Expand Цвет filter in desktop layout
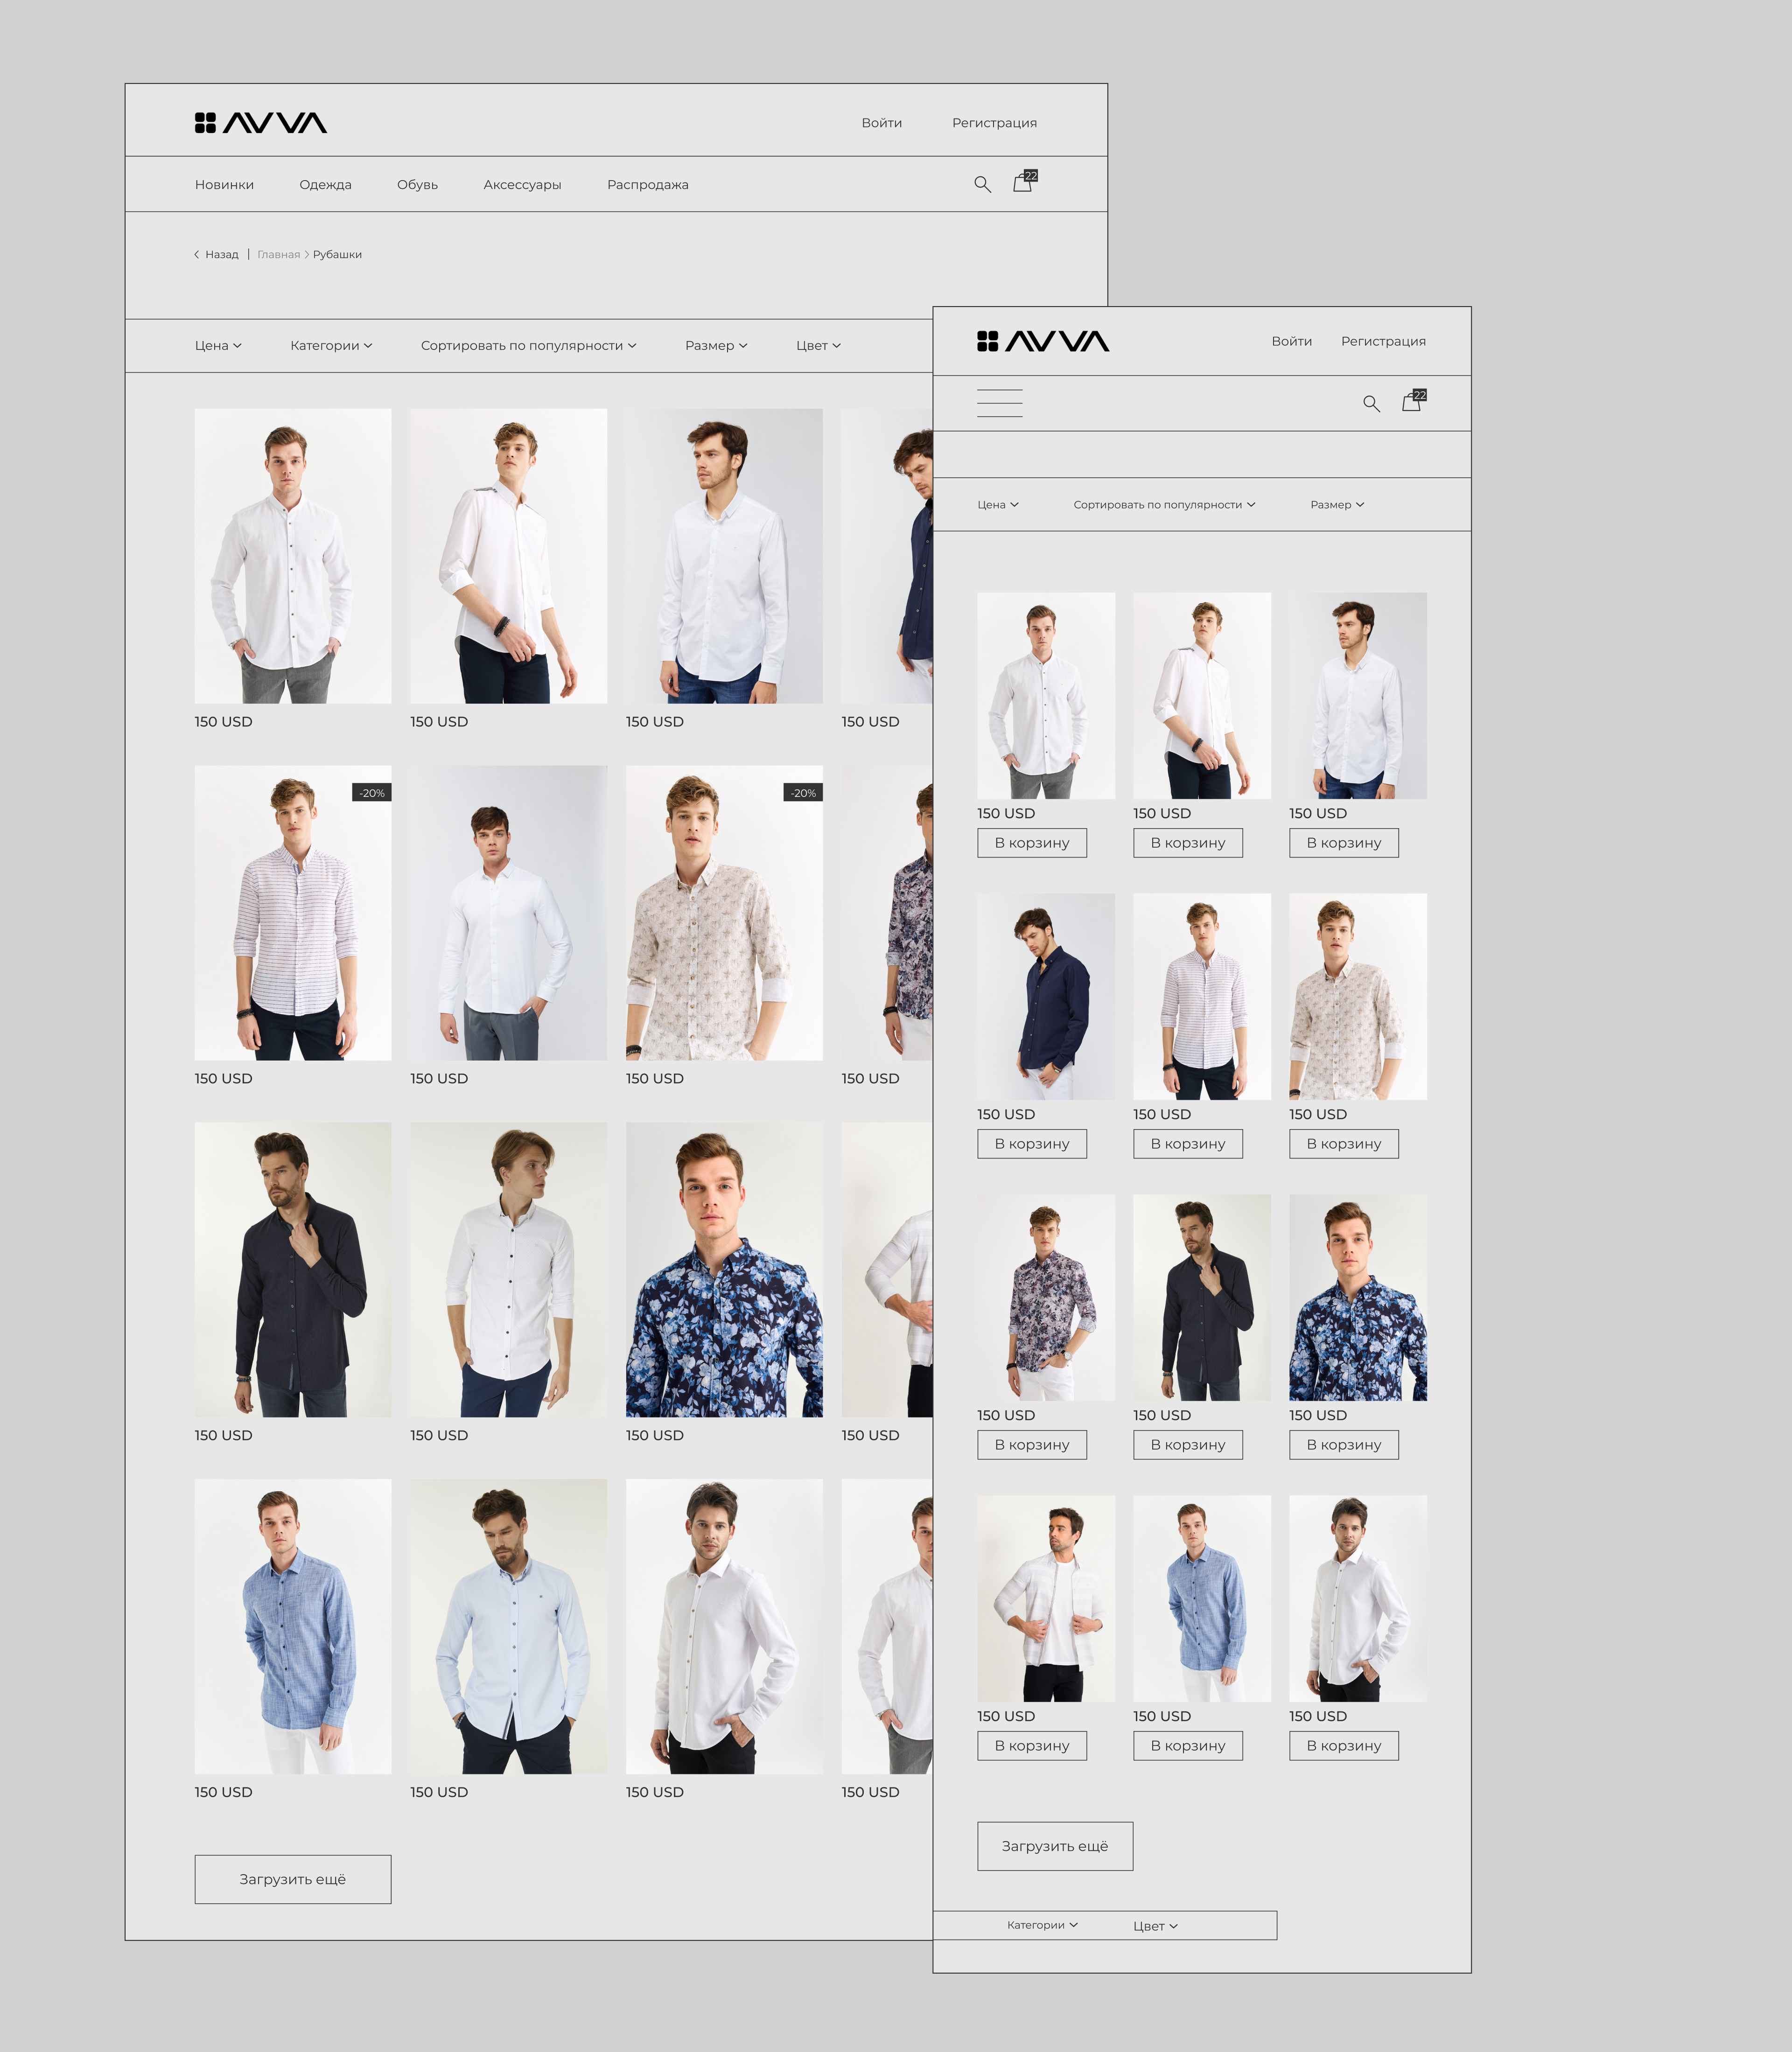Screen dimensions: 1792x2052 pyautogui.click(x=818, y=346)
